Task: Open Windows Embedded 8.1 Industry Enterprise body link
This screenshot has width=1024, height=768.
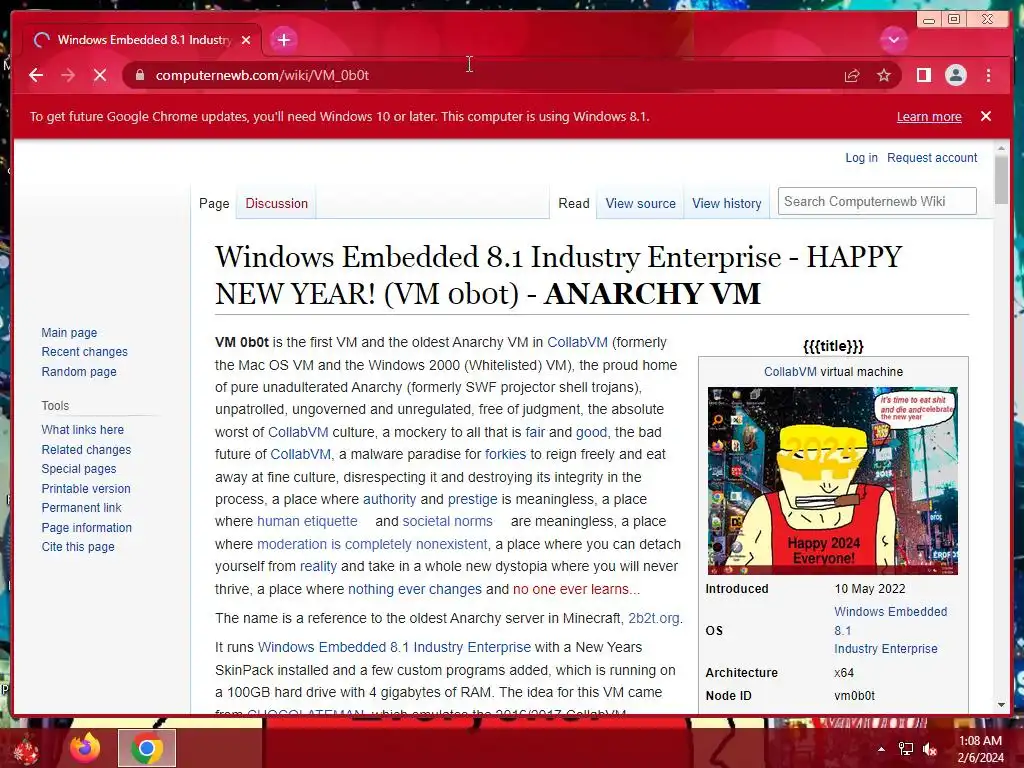Action: pyautogui.click(x=394, y=647)
